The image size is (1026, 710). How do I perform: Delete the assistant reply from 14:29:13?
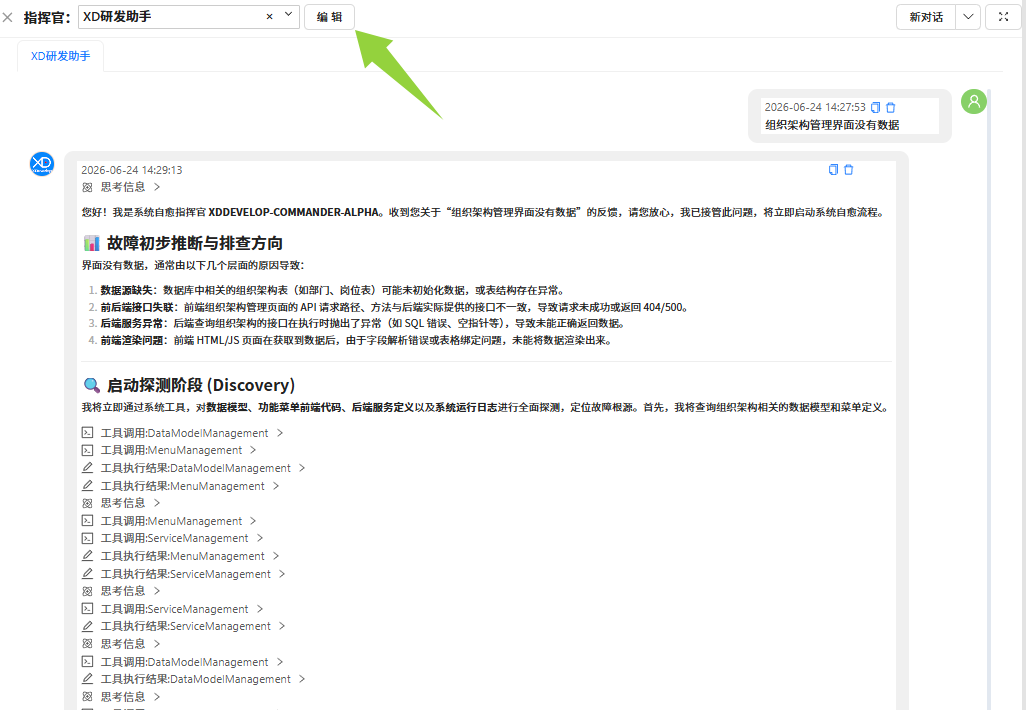pyautogui.click(x=849, y=169)
